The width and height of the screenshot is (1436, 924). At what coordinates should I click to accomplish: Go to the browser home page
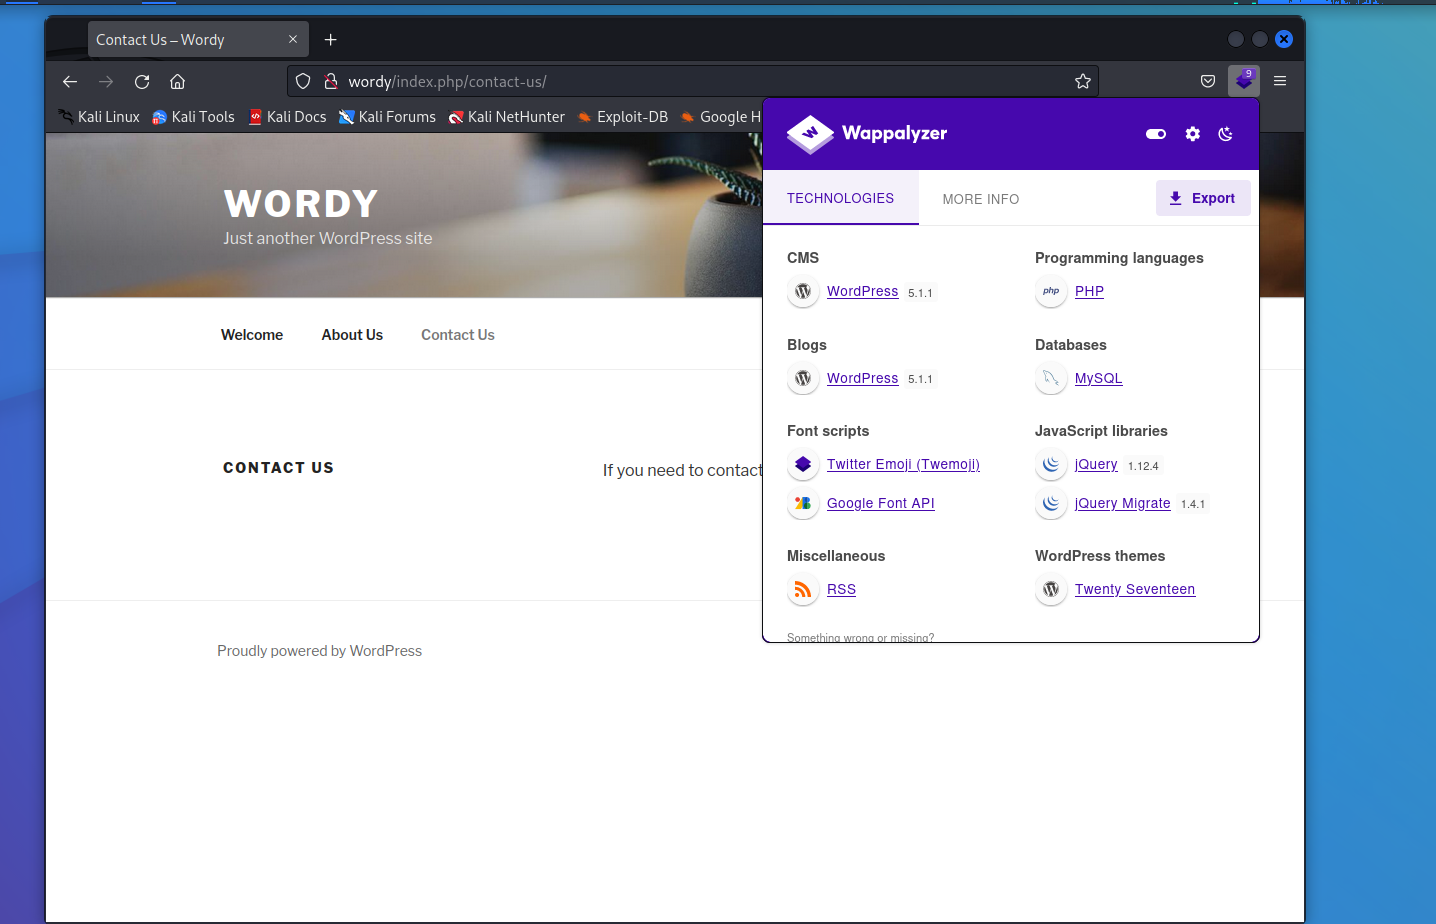click(x=178, y=82)
